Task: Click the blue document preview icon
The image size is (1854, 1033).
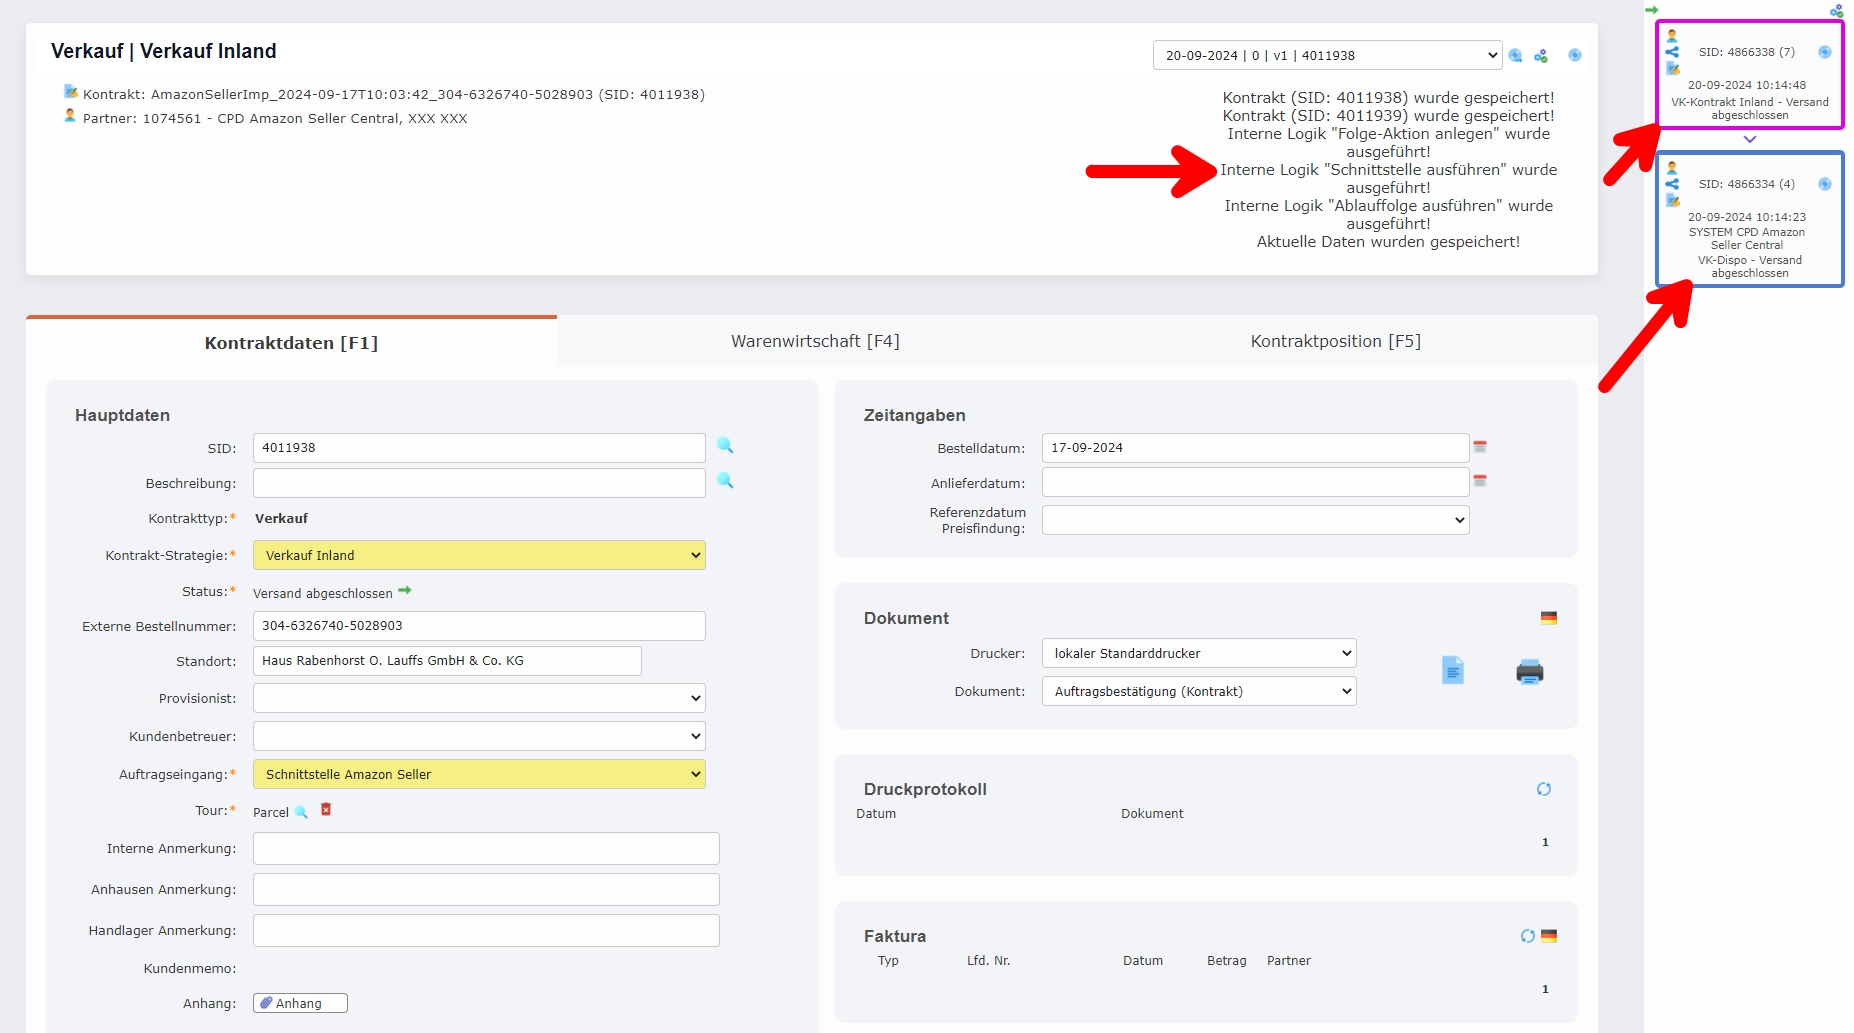Action: 1453,671
